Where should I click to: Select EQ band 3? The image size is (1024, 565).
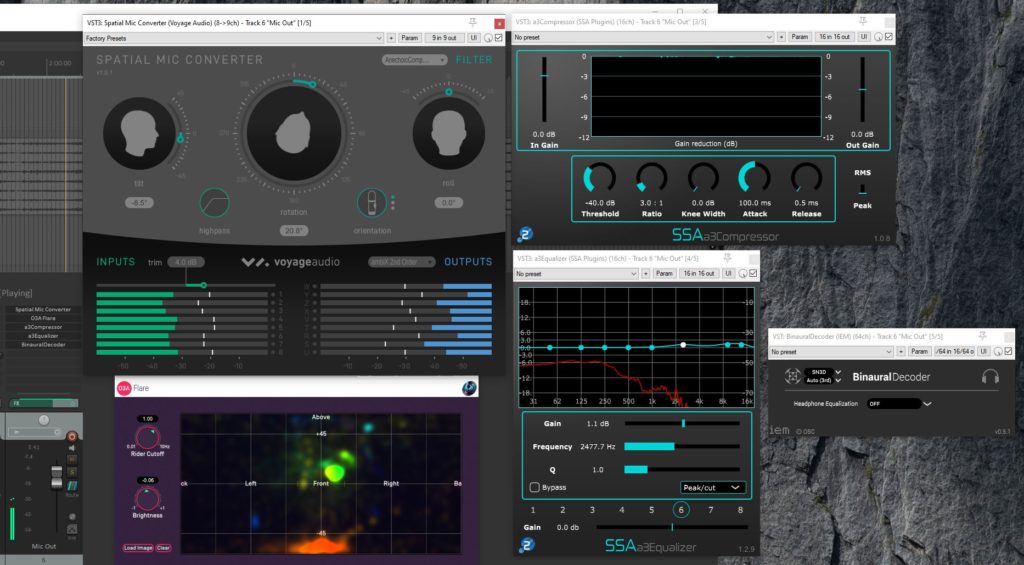(592, 509)
